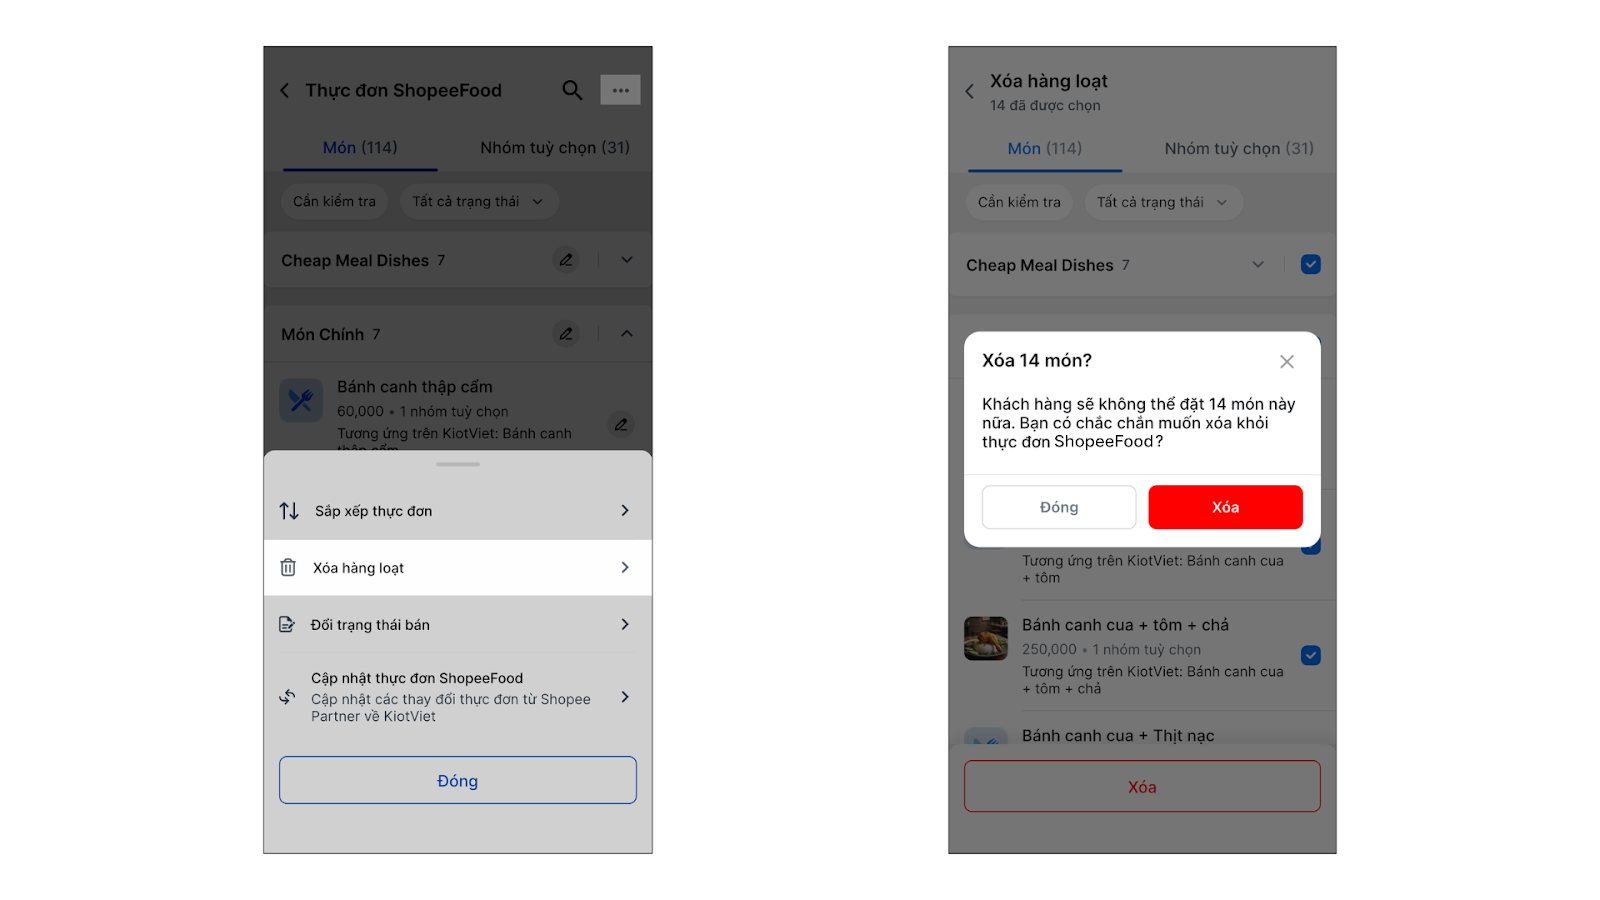Uncheck Bánh canh cua + tôm + chả

pos(1311,655)
